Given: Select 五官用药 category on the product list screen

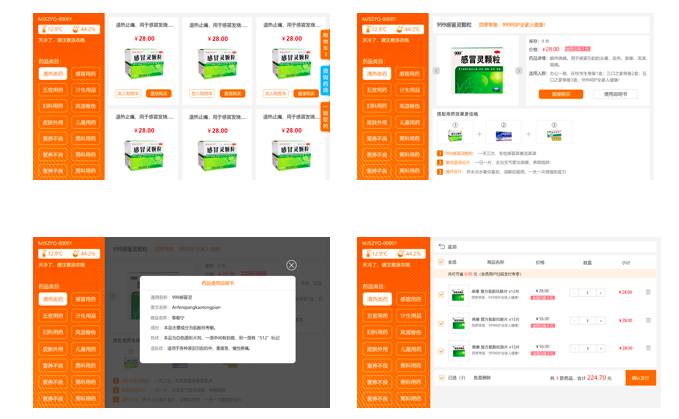Looking at the screenshot, I should coord(53,90).
